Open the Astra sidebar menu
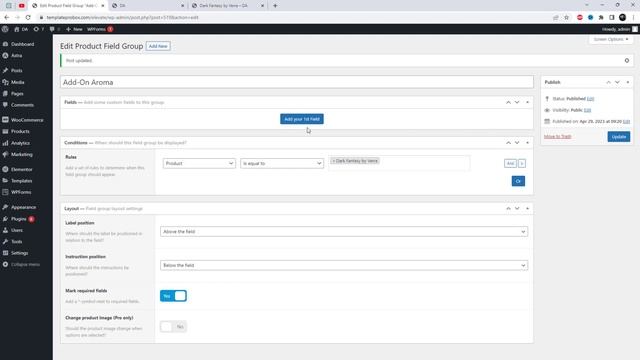The width and height of the screenshot is (640, 360). 17,56
